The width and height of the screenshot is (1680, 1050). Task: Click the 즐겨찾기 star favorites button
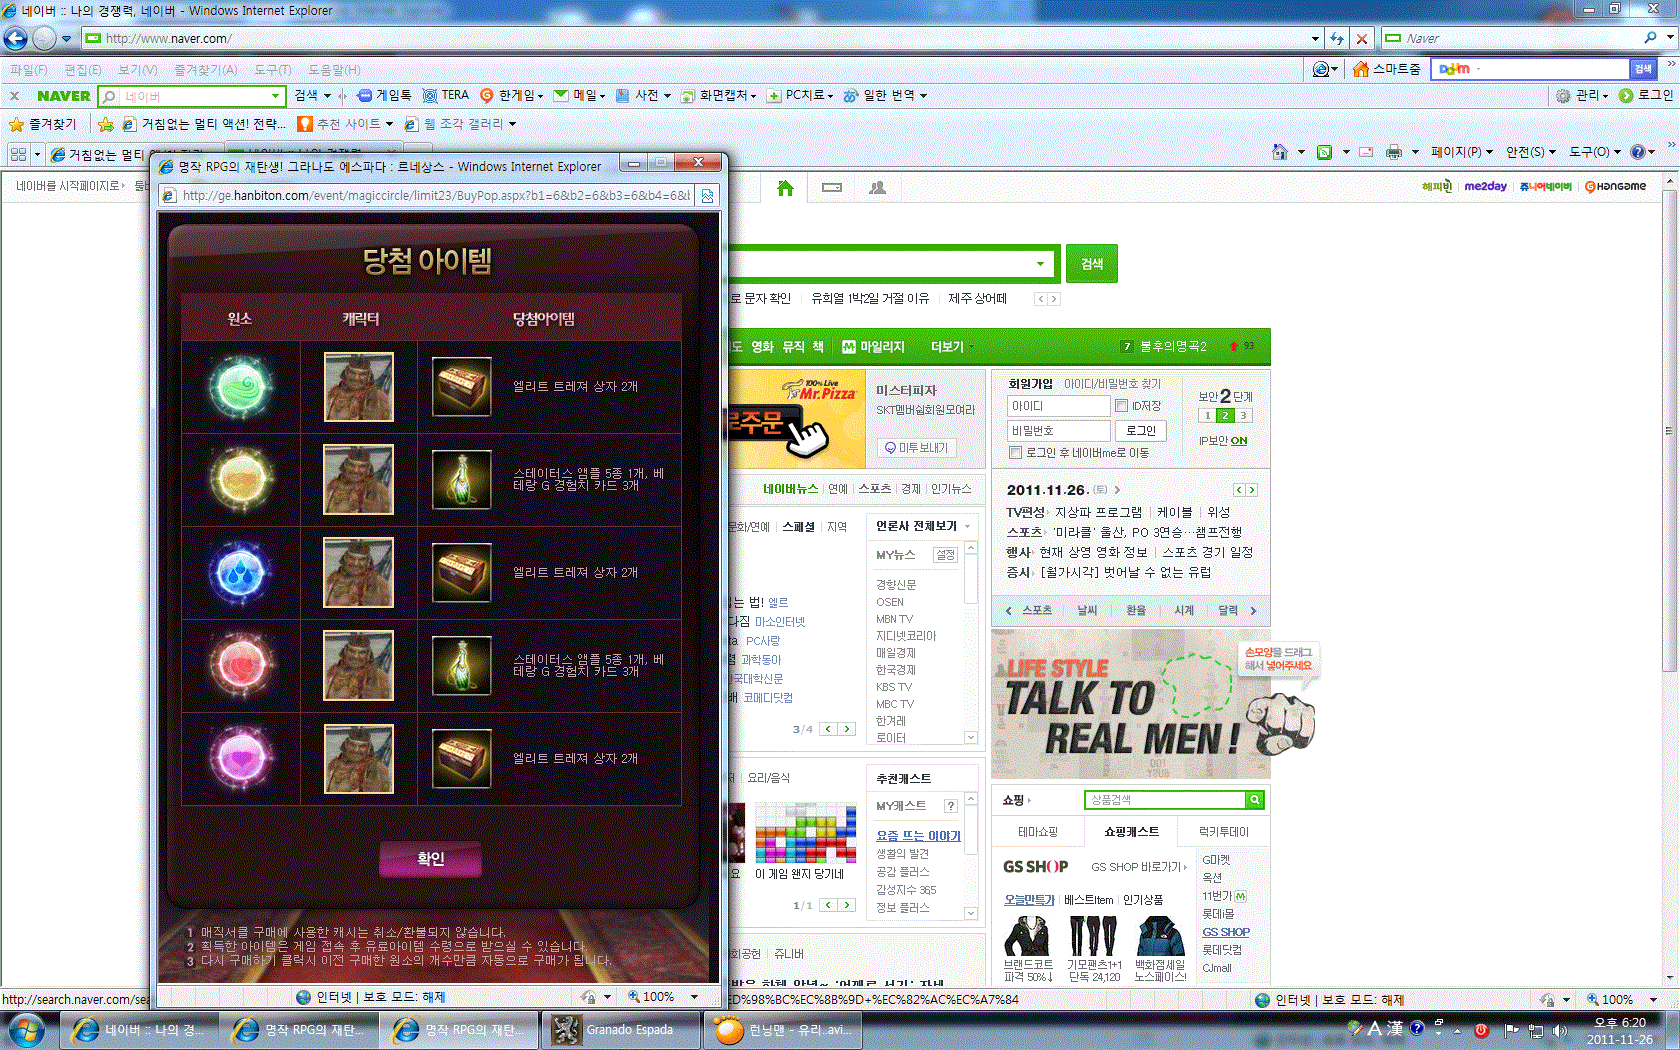click(x=43, y=124)
